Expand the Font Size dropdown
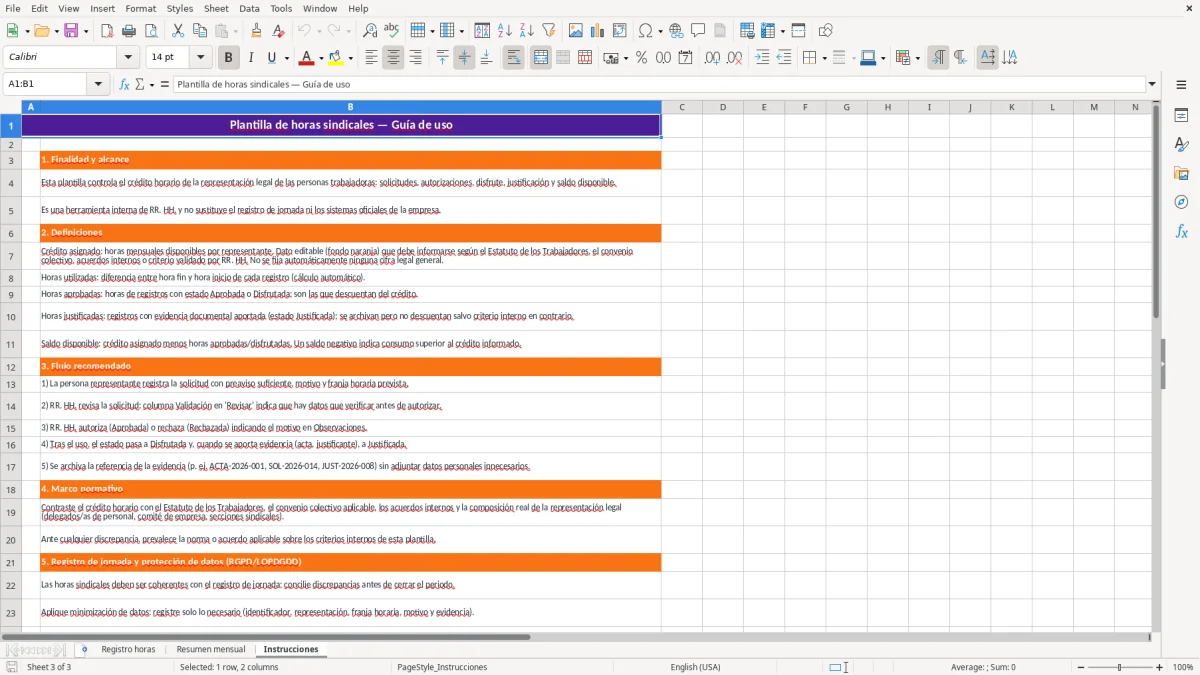 [x=200, y=58]
